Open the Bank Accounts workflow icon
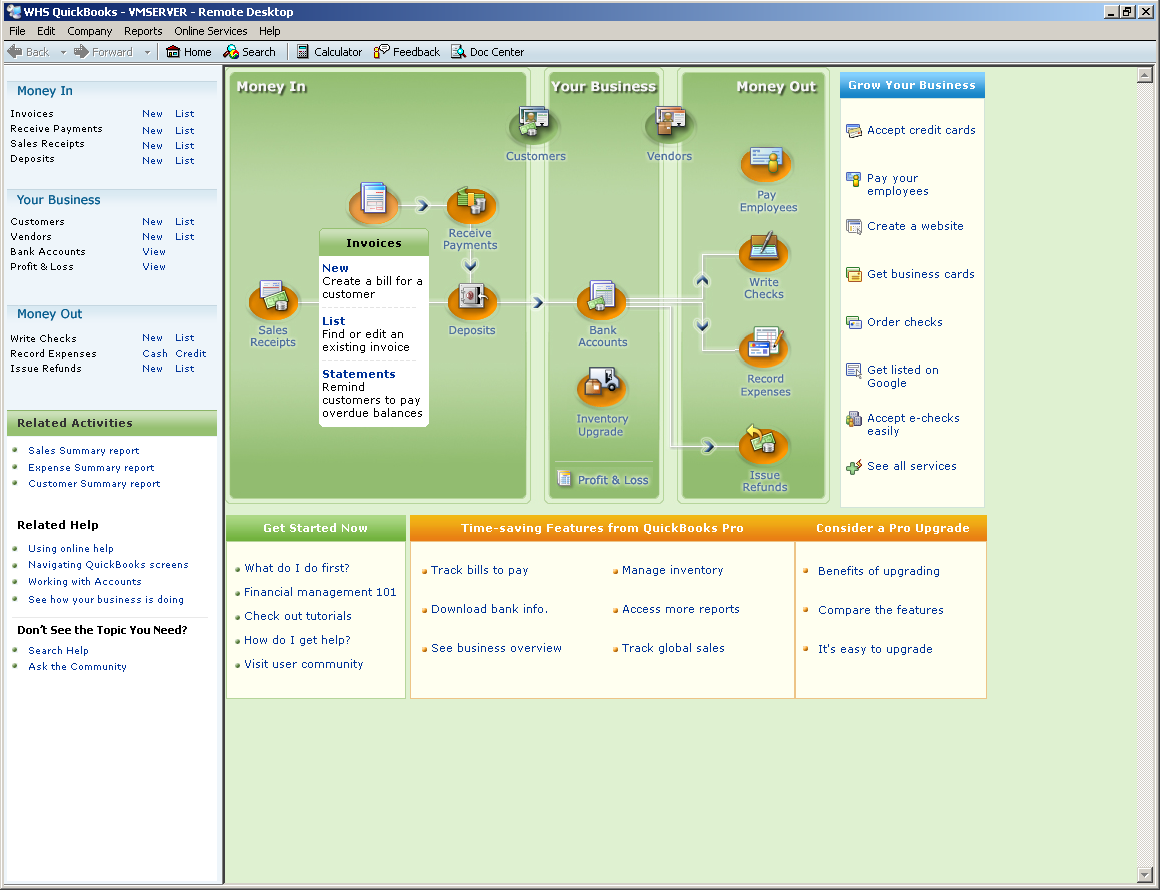The height and width of the screenshot is (890, 1160). click(x=602, y=300)
